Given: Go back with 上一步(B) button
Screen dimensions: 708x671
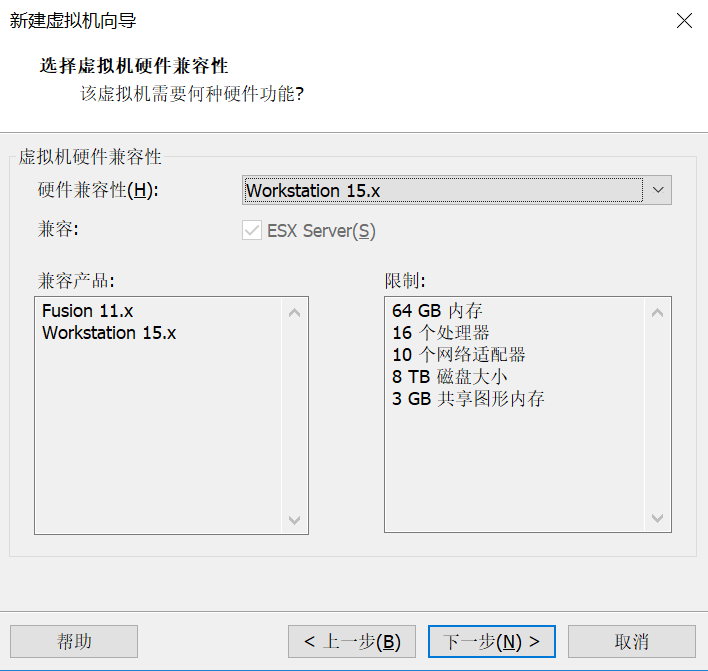Looking at the screenshot, I should coord(352,641).
